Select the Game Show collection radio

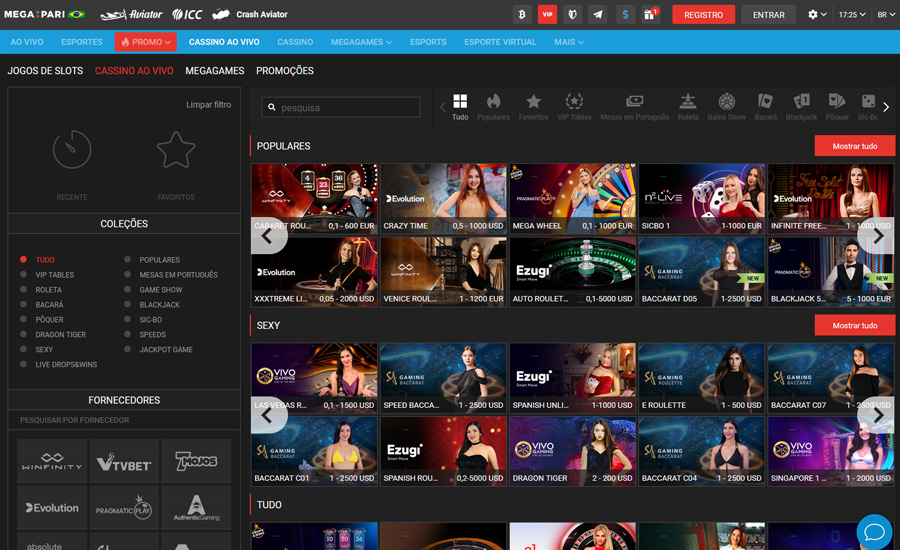127,289
